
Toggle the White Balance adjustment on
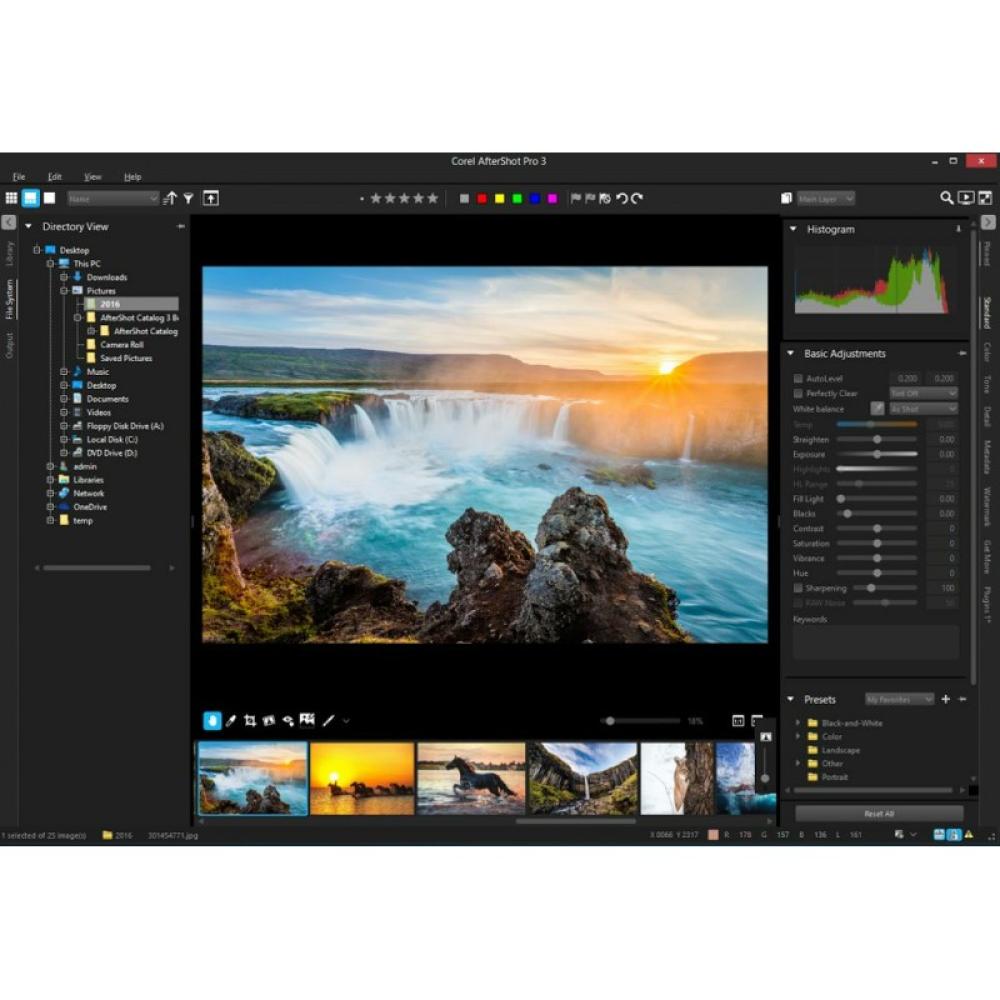click(879, 408)
